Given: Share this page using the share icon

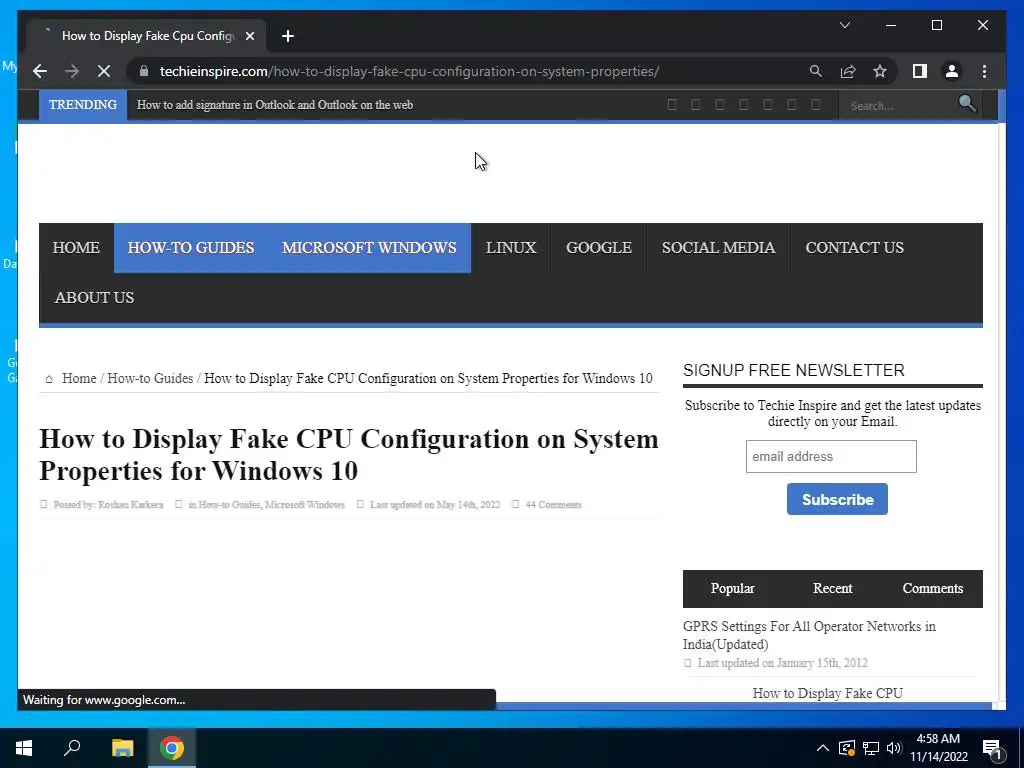Looking at the screenshot, I should pos(848,71).
